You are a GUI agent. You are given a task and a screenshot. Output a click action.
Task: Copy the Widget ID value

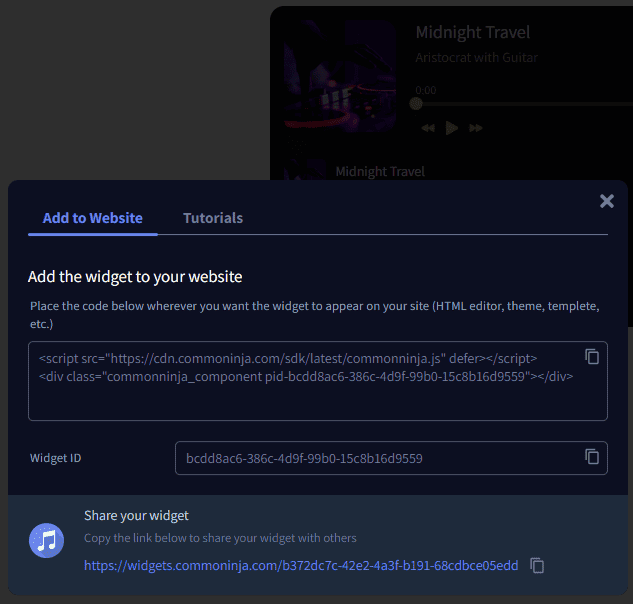[592, 457]
